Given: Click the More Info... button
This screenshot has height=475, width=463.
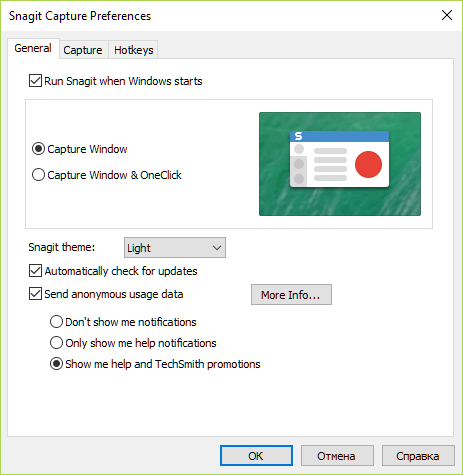Looking at the screenshot, I should click(291, 295).
